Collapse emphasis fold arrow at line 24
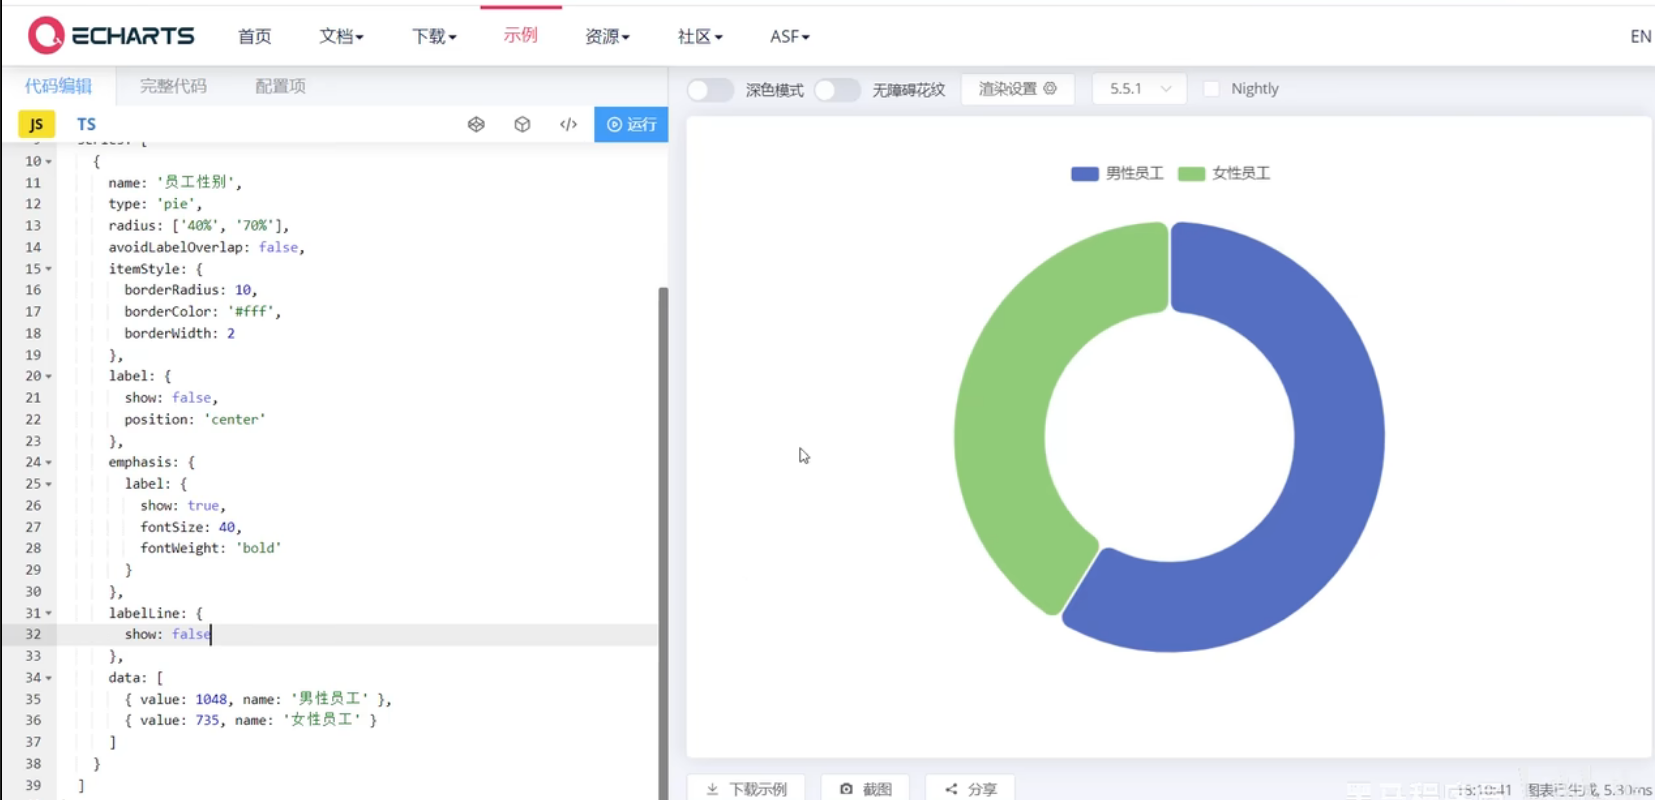This screenshot has height=800, width=1655. click(49, 463)
